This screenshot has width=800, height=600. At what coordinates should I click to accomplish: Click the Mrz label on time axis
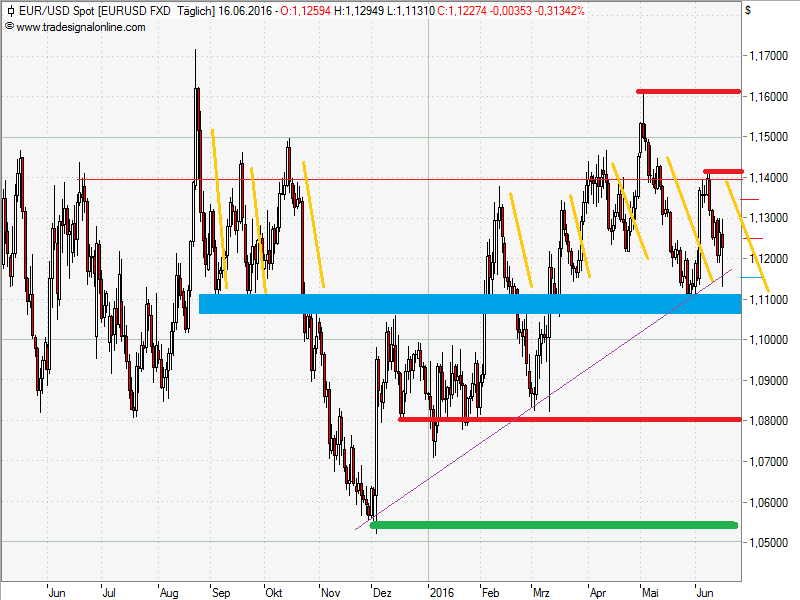541,593
